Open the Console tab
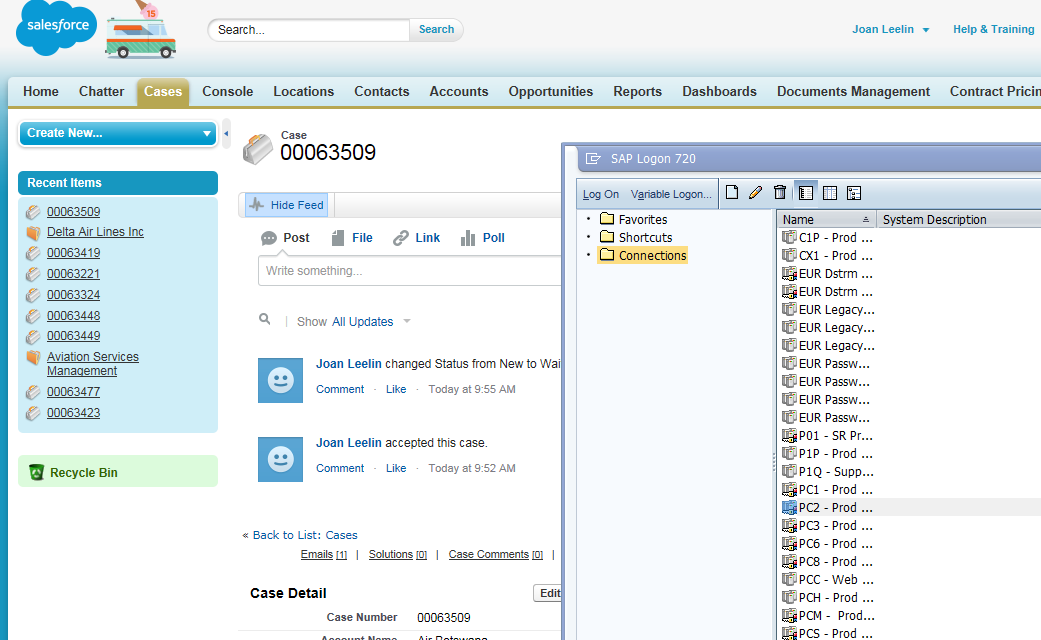Screen dimensions: 1041x640 pyautogui.click(x=228, y=92)
